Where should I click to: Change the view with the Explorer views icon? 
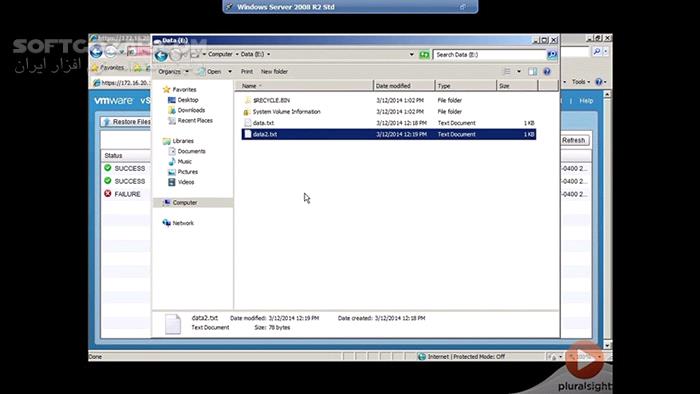[507, 71]
